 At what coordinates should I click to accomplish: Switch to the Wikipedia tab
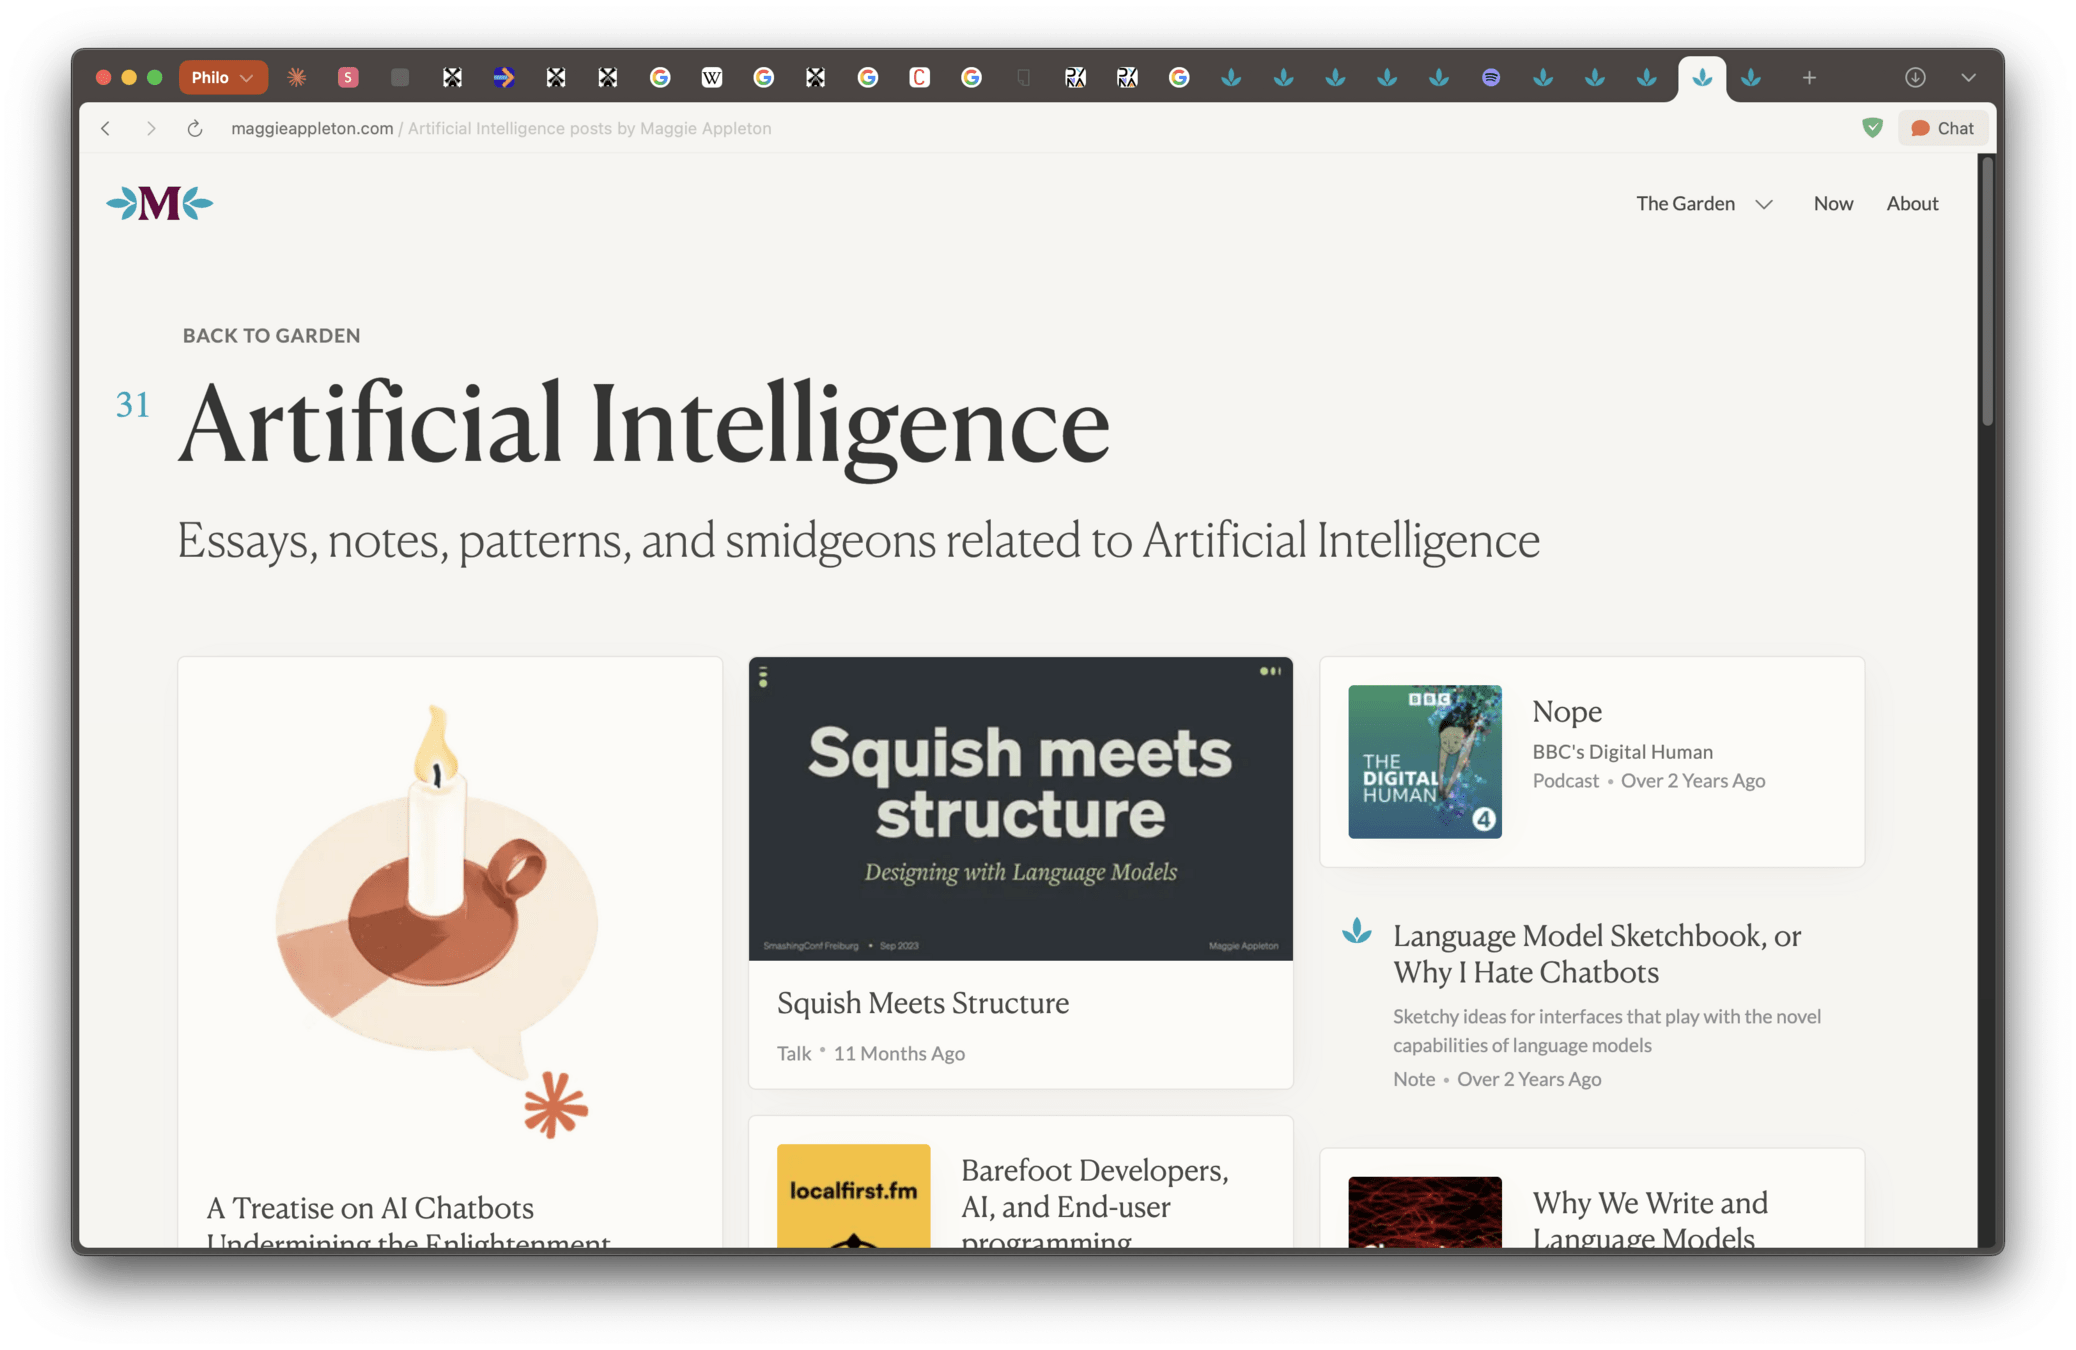[711, 77]
